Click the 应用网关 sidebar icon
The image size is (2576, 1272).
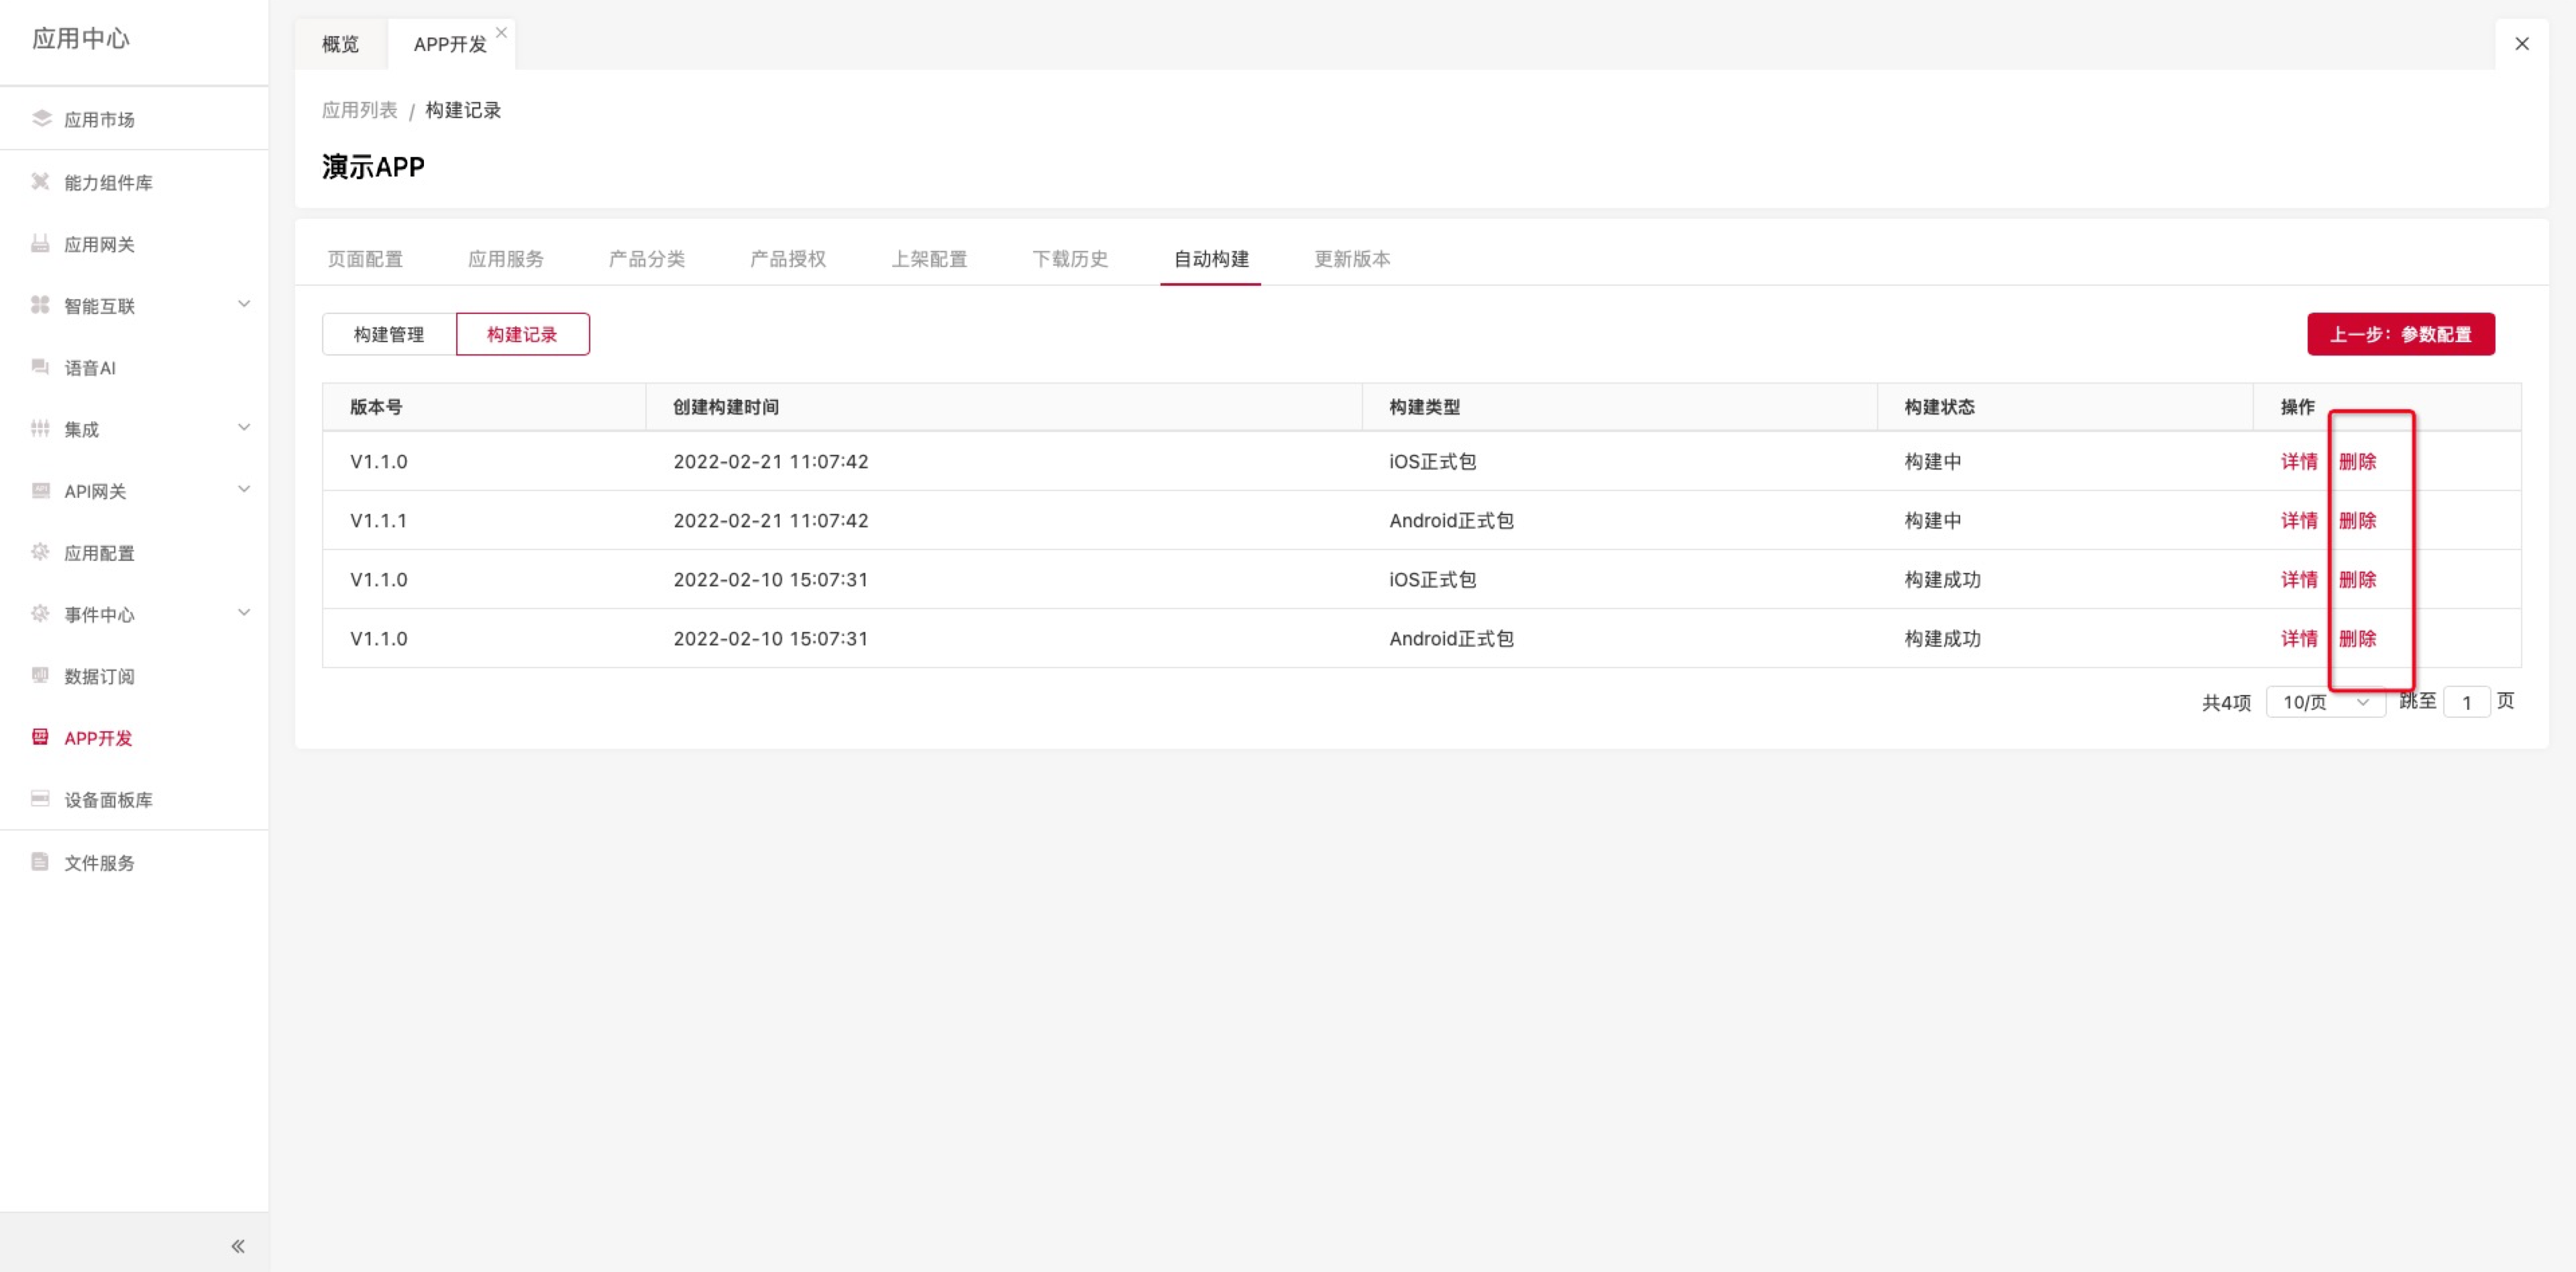40,244
